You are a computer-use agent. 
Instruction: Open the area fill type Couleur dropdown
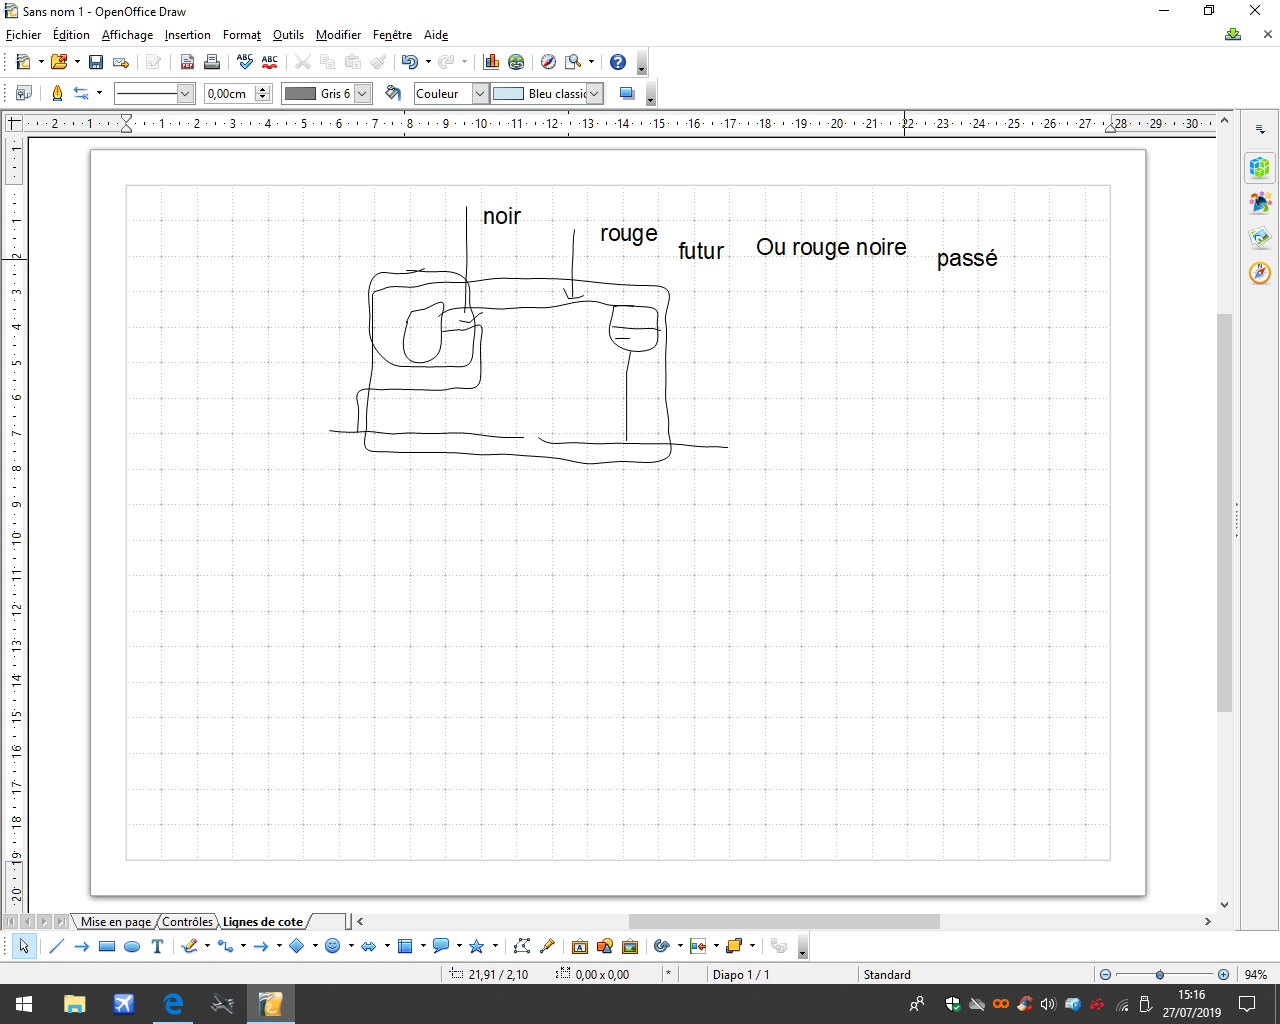[x=480, y=93]
